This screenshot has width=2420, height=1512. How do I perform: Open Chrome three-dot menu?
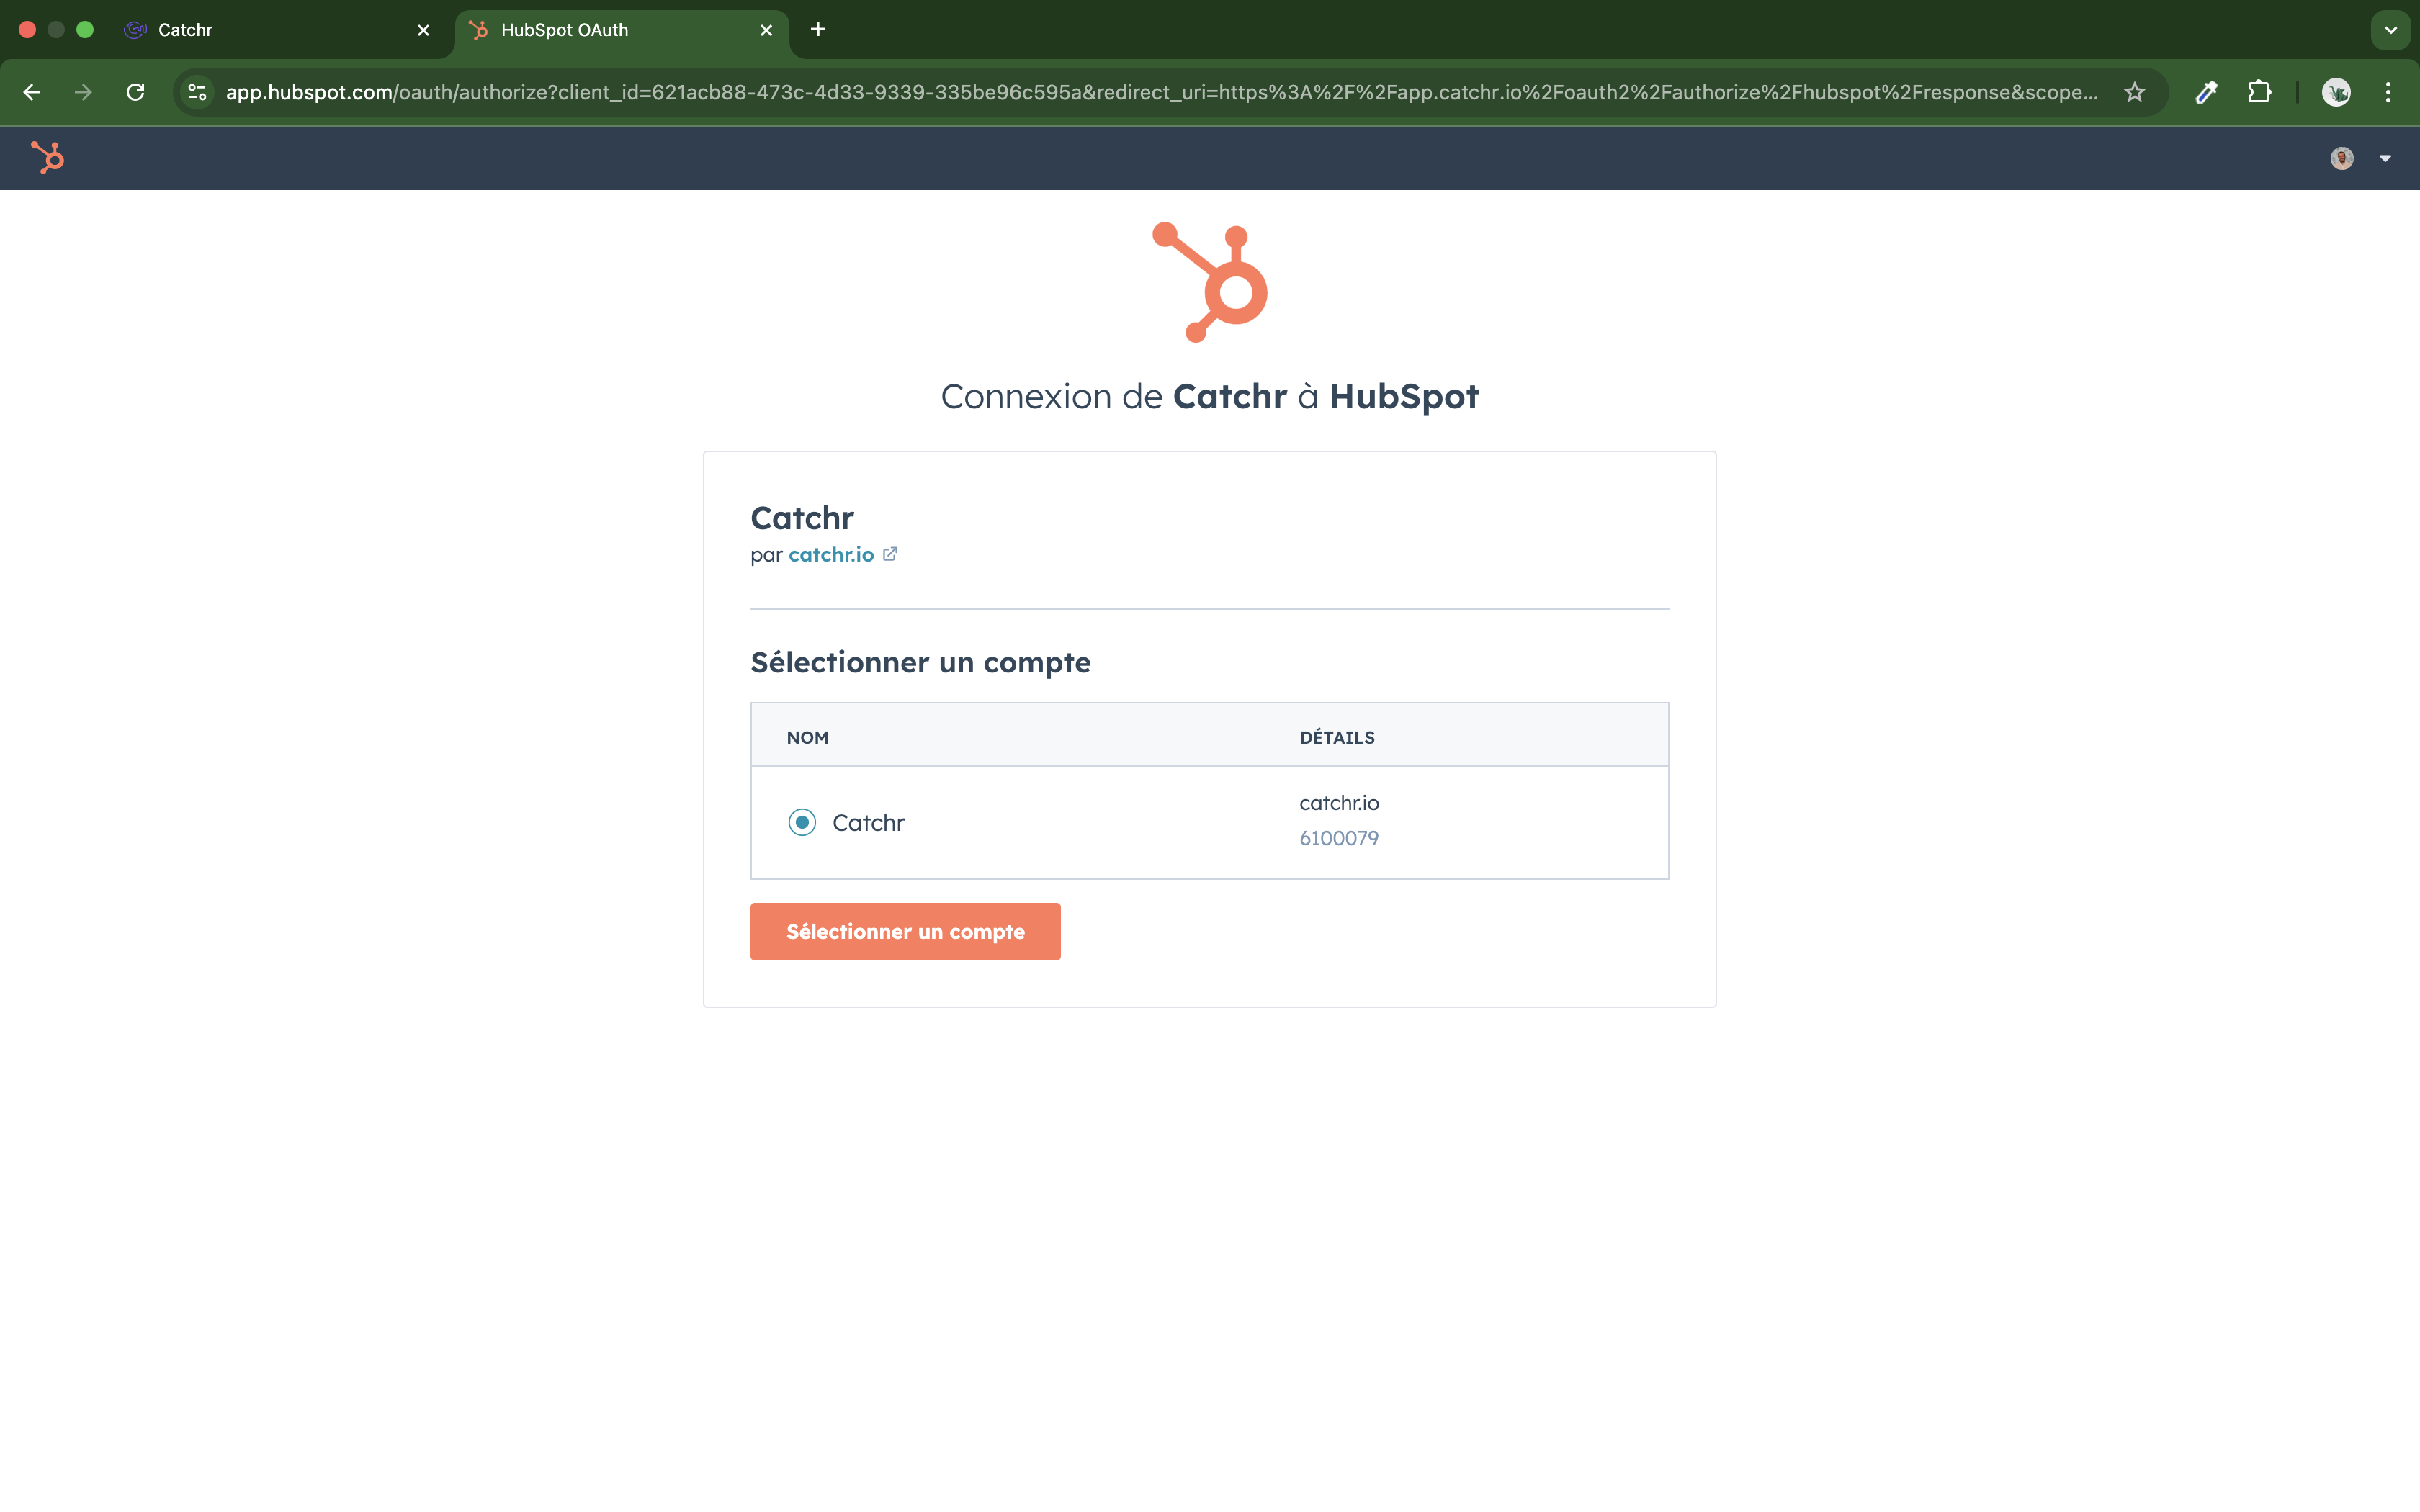pyautogui.click(x=2388, y=92)
